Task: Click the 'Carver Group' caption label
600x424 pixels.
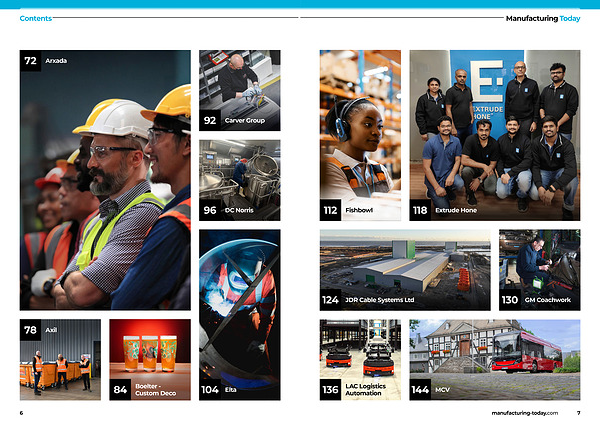Action: [245, 120]
